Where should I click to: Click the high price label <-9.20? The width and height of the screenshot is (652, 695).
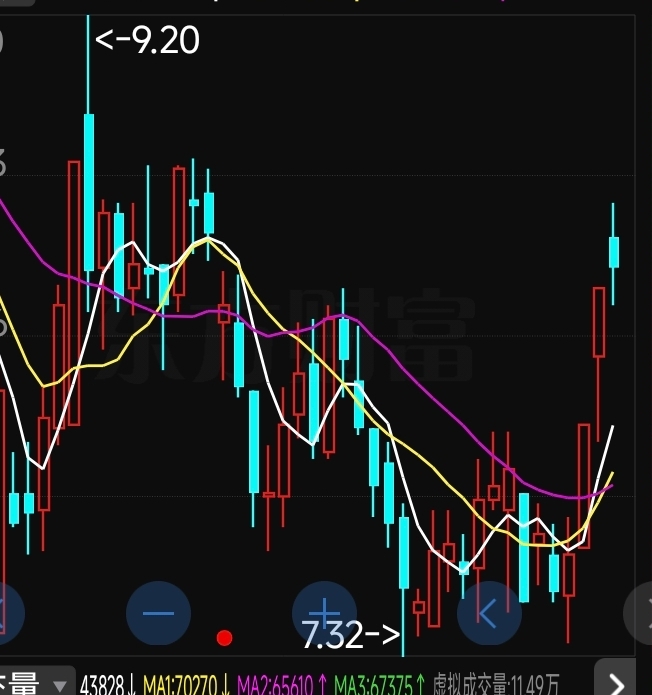point(147,40)
